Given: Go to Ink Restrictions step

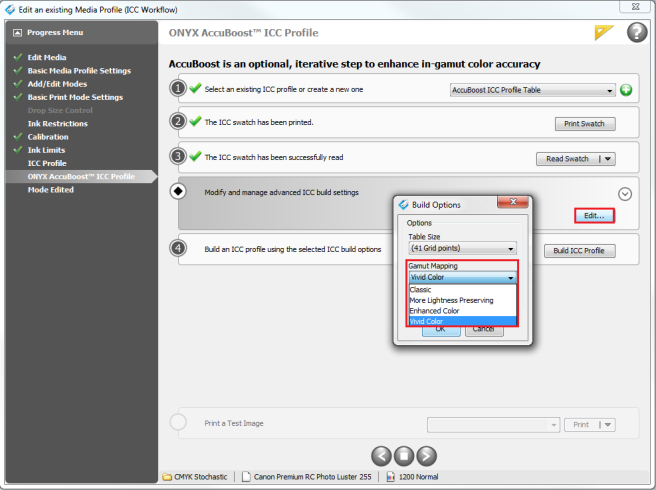Looking at the screenshot, I should click(58, 123).
